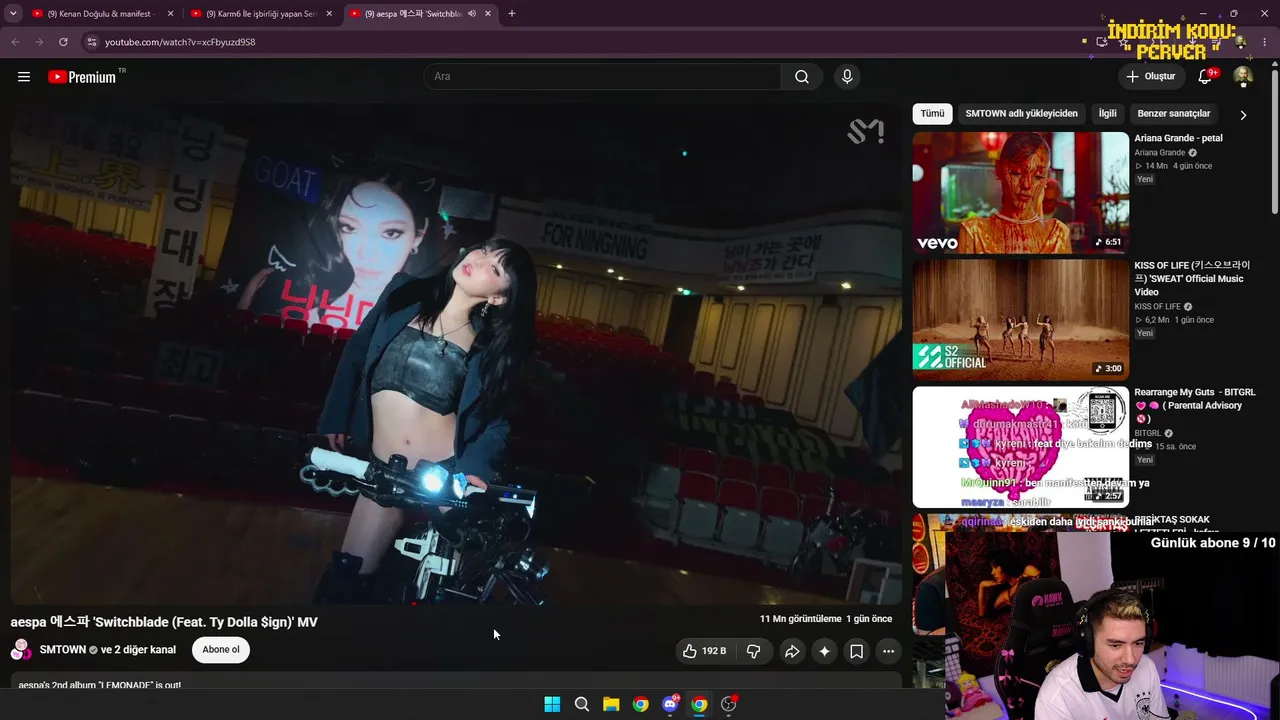1280x720 pixels.
Task: Close the Kenan Doğulu & manifest tab
Action: (x=170, y=14)
